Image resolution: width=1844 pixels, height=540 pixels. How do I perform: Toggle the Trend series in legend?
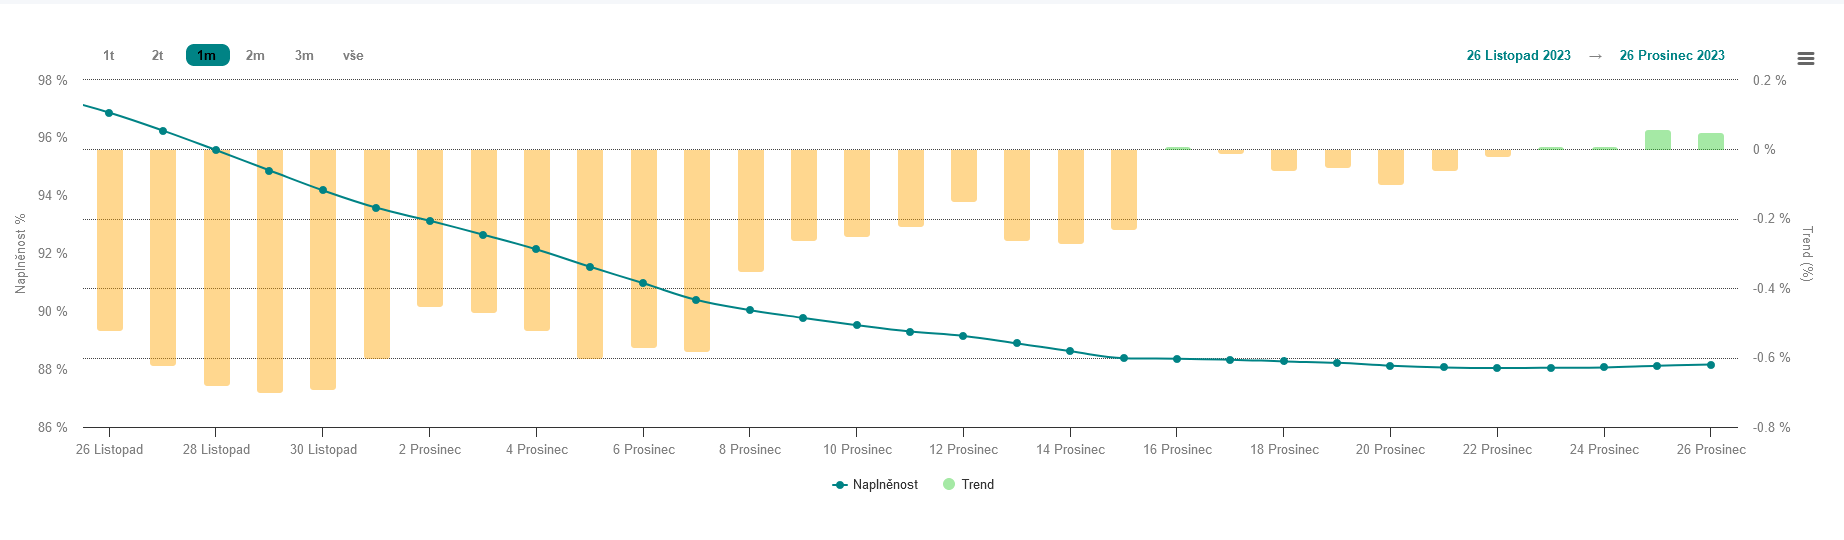pos(977,485)
